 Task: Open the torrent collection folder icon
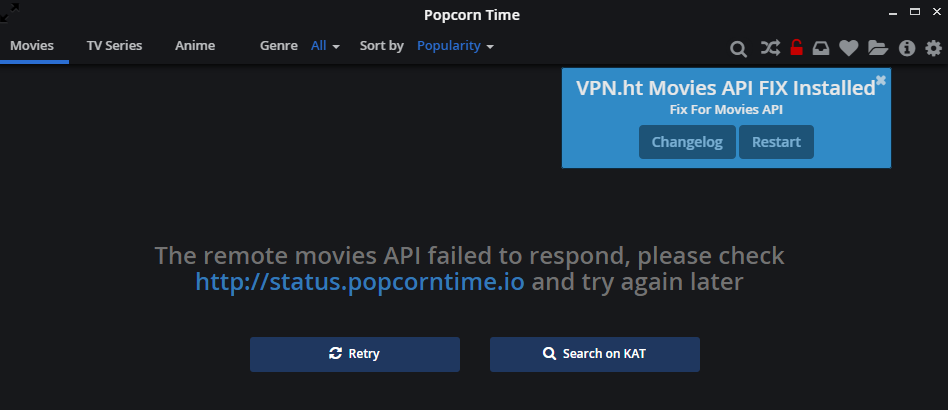[878, 47]
